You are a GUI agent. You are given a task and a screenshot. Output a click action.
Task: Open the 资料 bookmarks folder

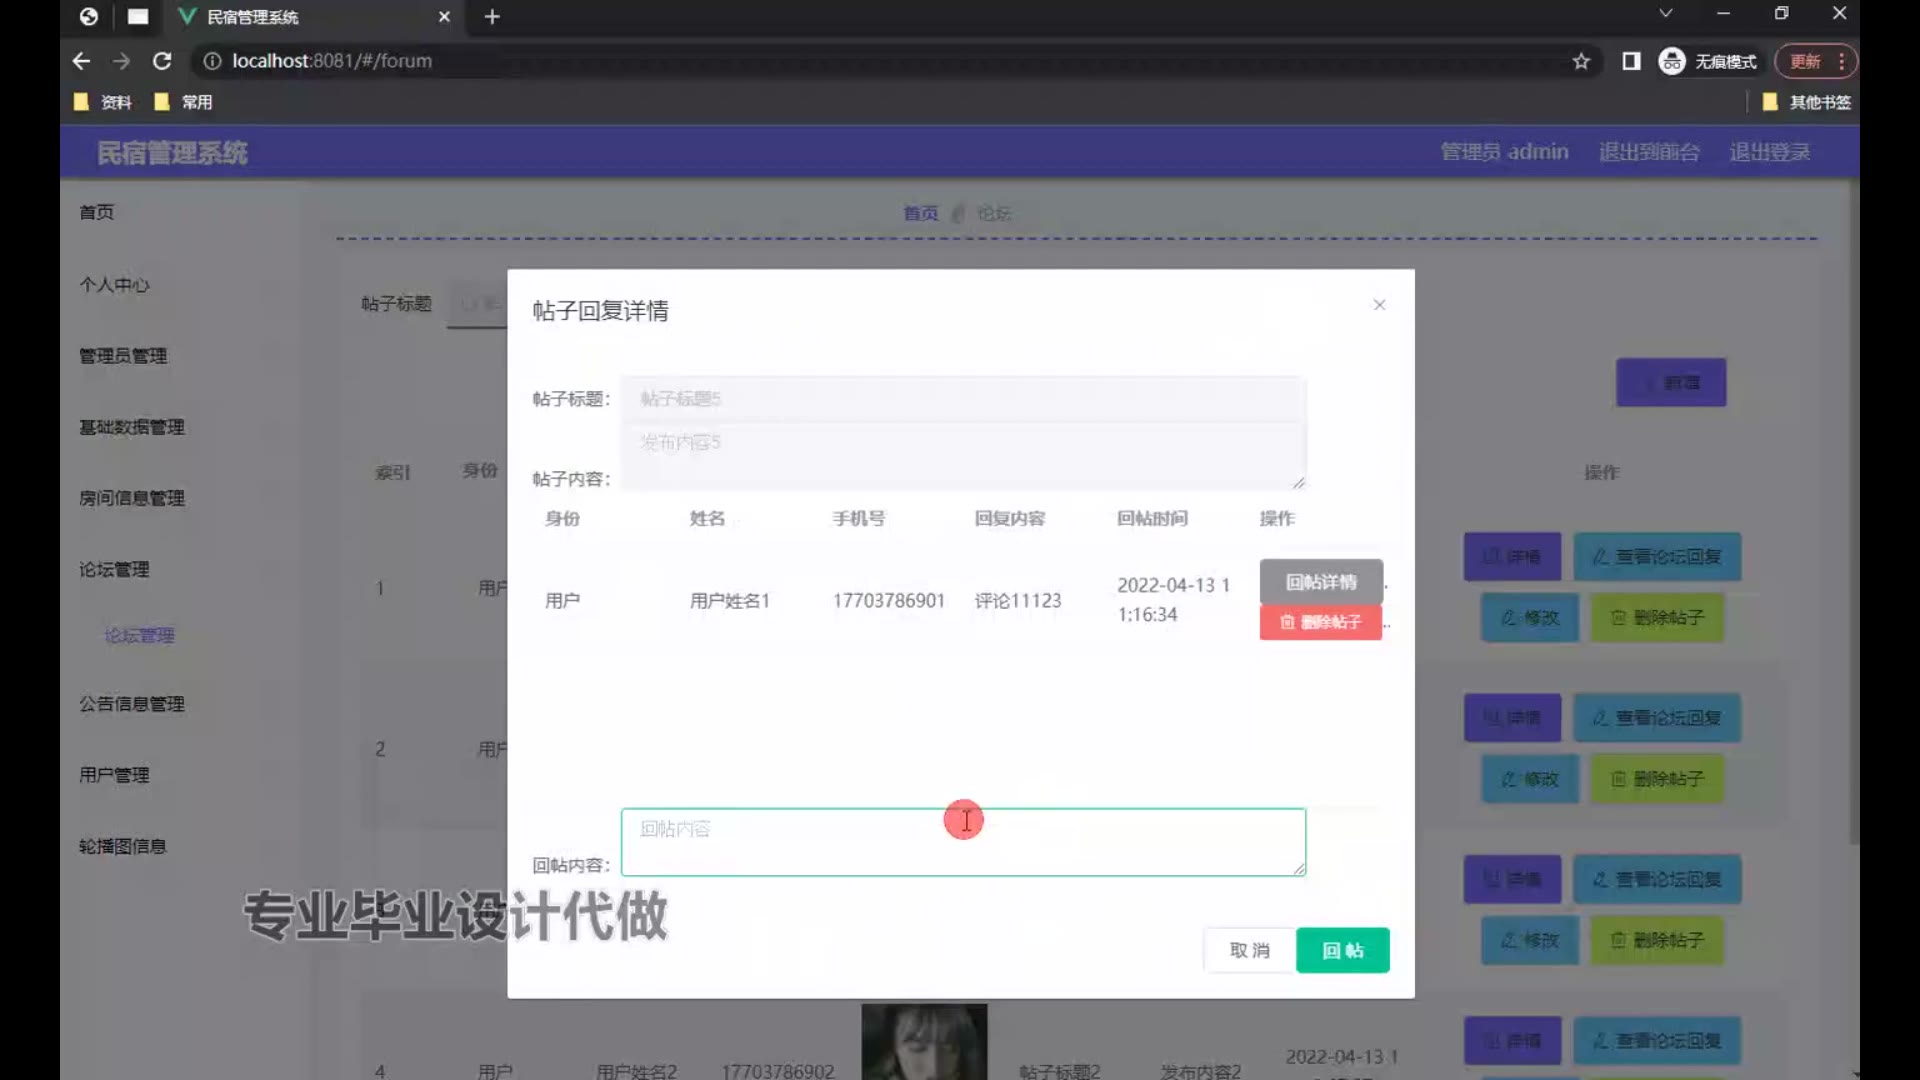click(x=104, y=102)
